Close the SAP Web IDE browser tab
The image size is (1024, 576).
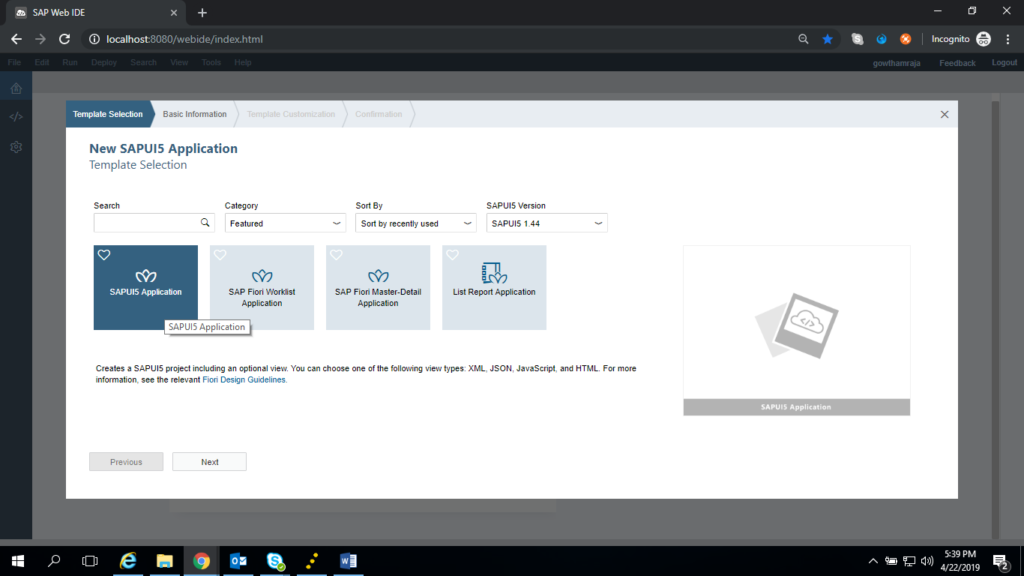174,12
